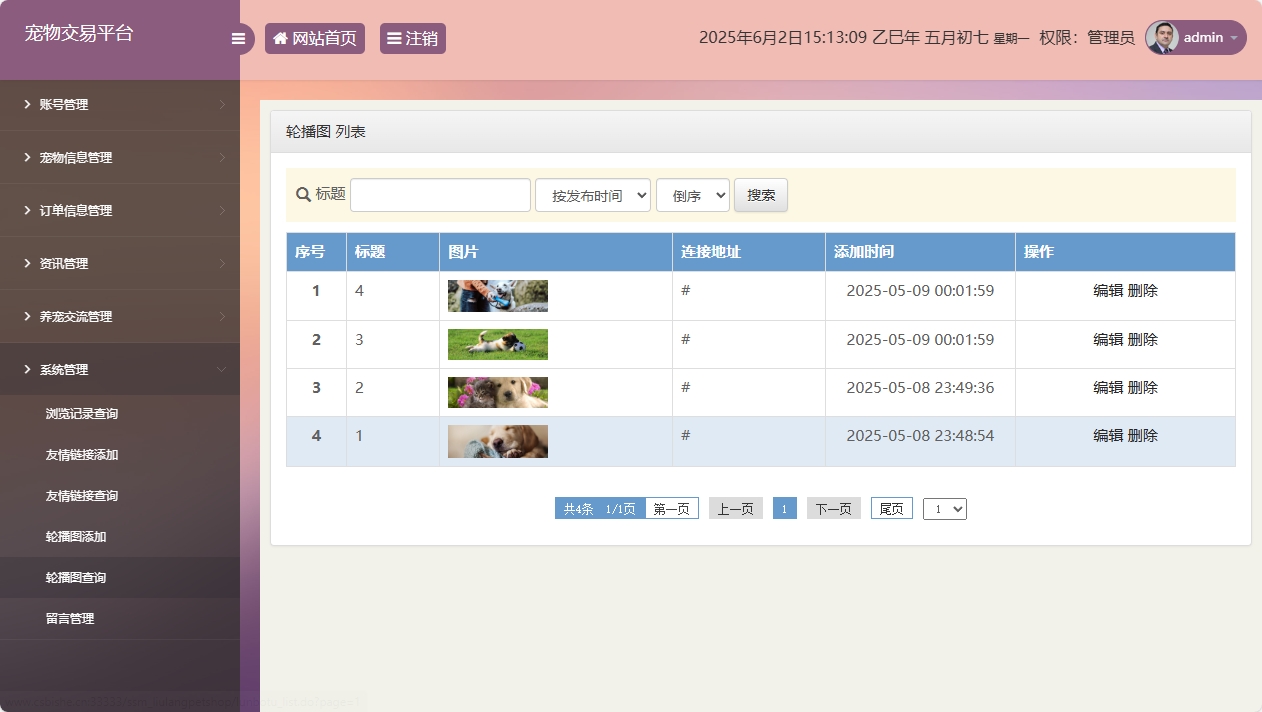Click the 操作 column header
Viewport: 1262px width, 712px height.
pyautogui.click(x=1125, y=252)
